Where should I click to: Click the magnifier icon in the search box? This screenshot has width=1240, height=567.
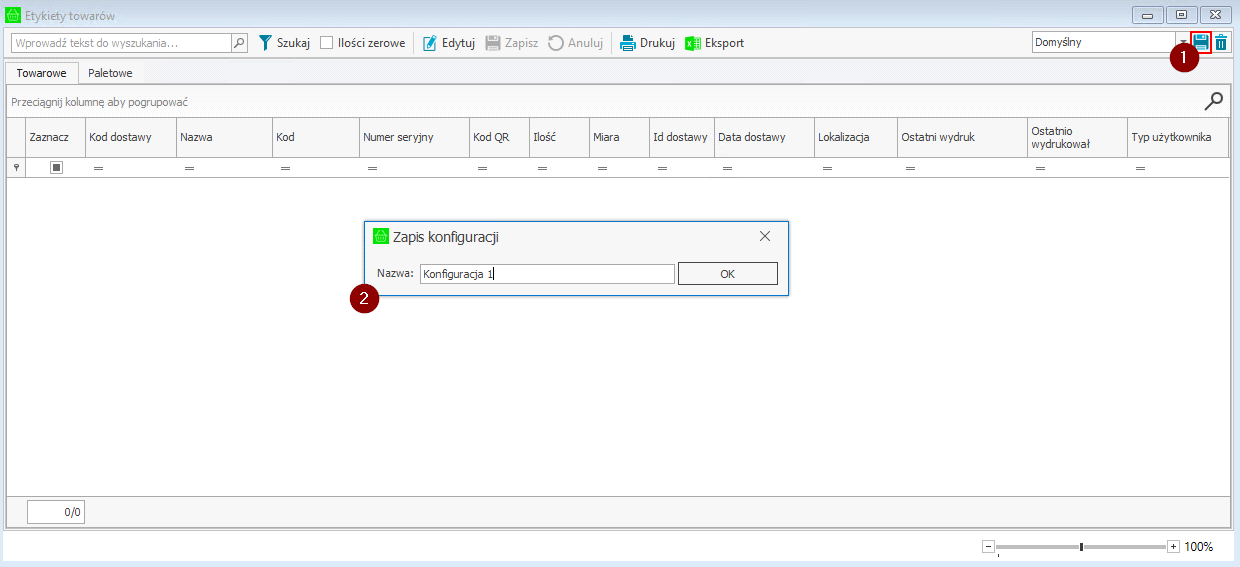point(239,43)
